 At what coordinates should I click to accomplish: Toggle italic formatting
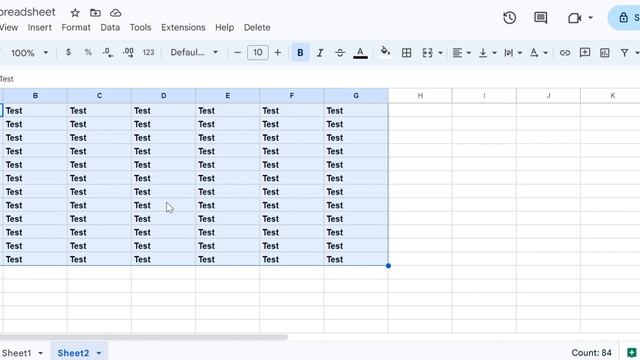(320, 53)
